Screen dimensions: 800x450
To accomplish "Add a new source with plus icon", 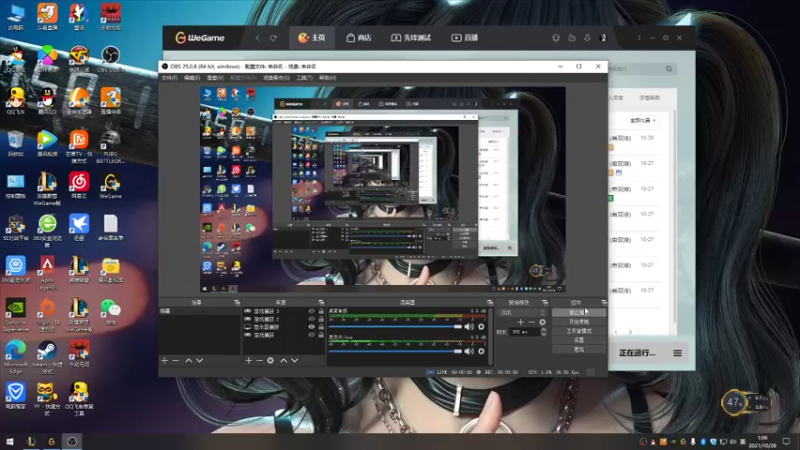I will (248, 360).
